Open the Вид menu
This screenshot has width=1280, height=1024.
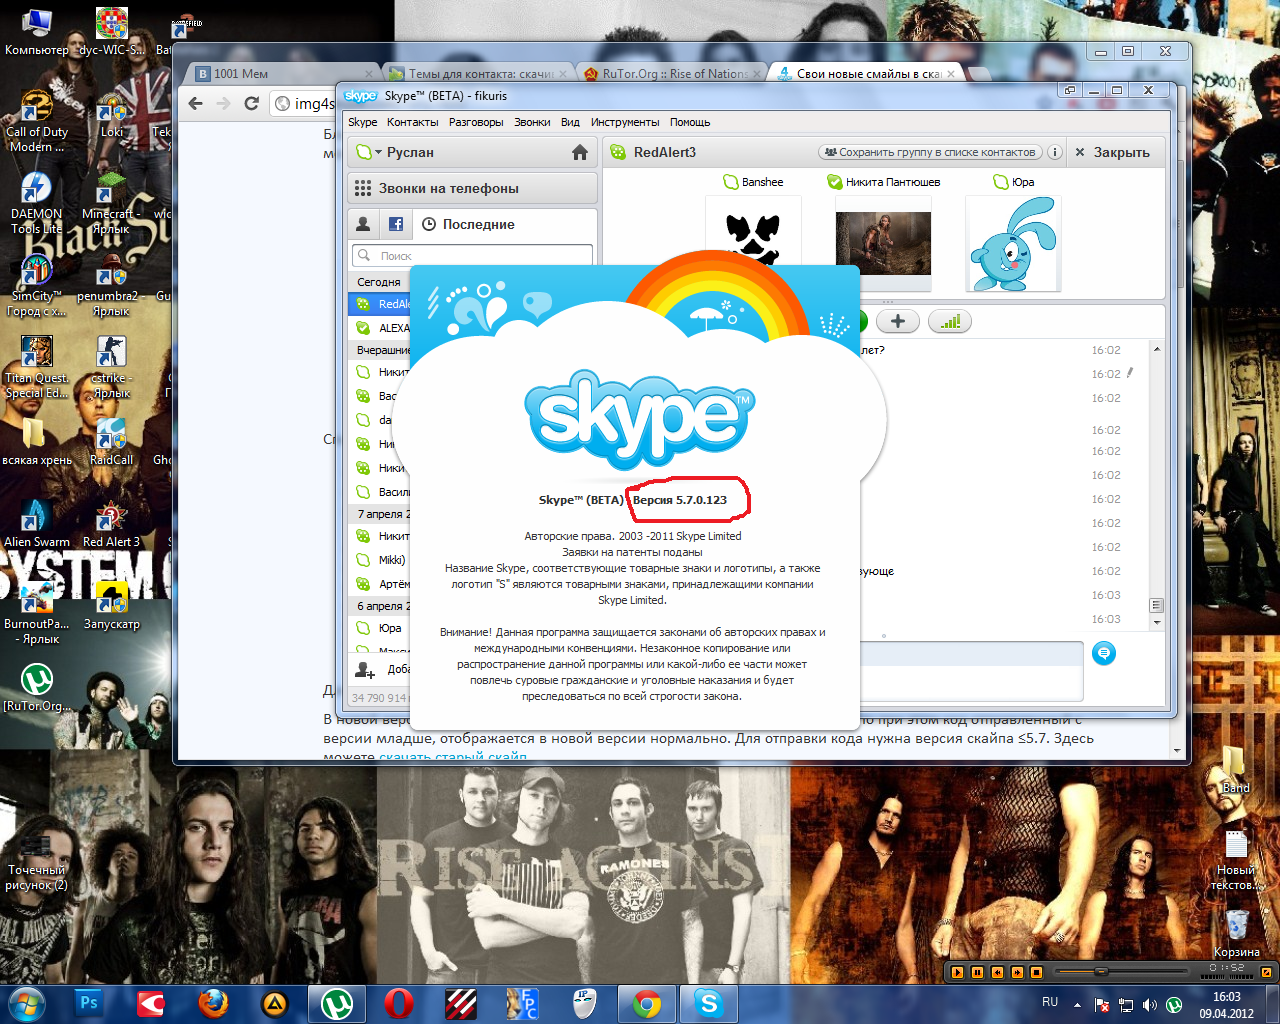(570, 122)
